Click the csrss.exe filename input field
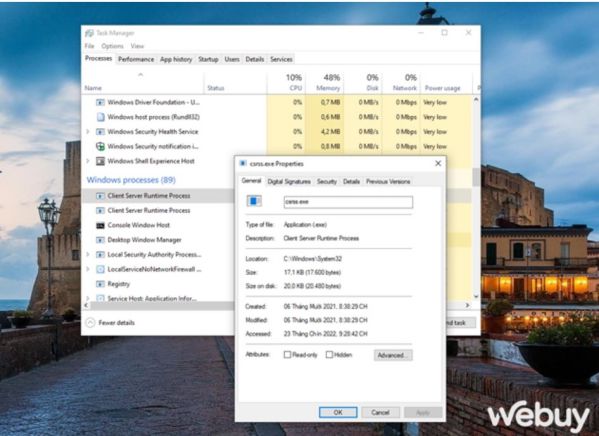 pyautogui.click(x=348, y=202)
